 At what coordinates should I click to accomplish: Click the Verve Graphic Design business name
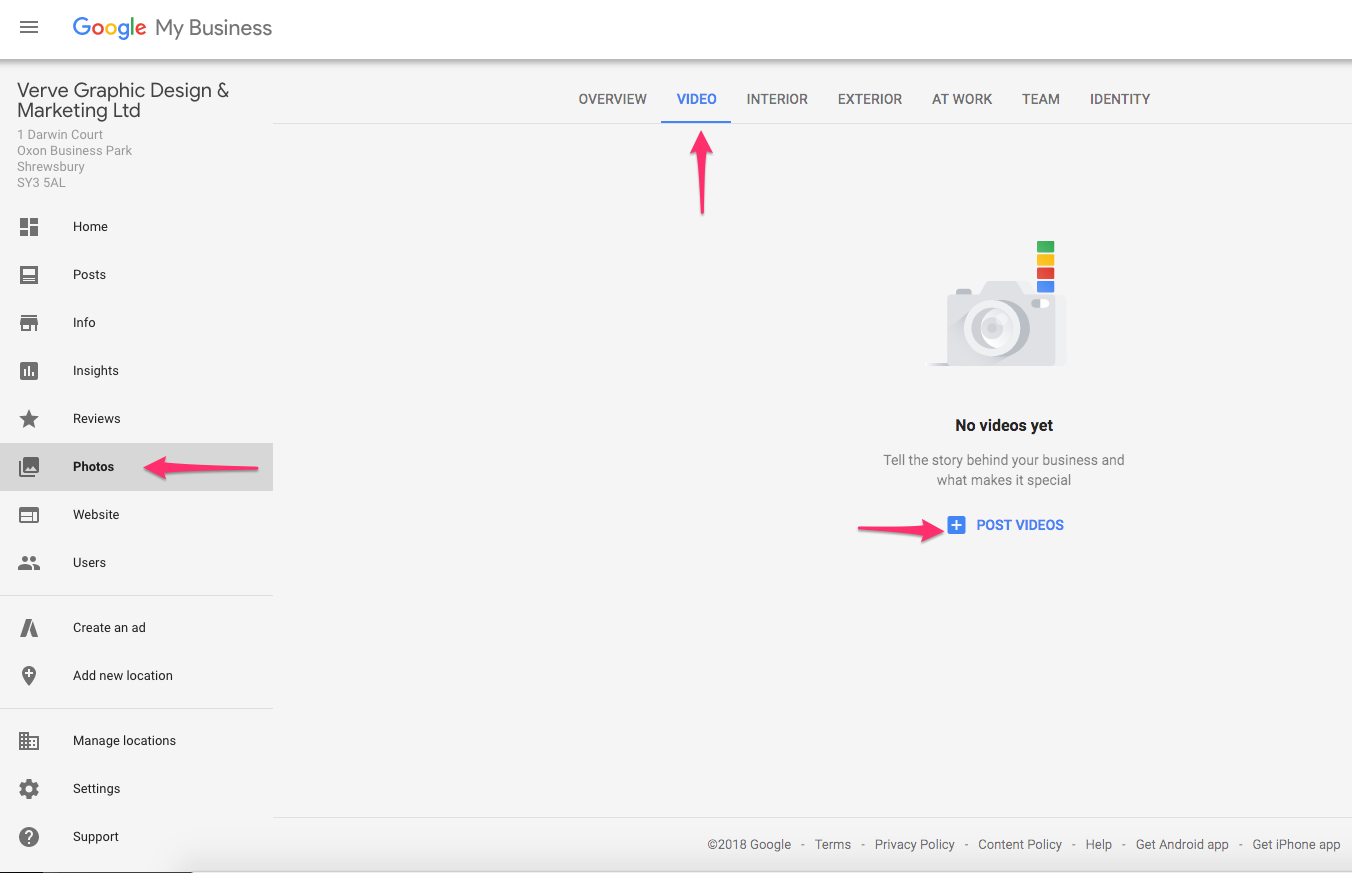(x=123, y=100)
